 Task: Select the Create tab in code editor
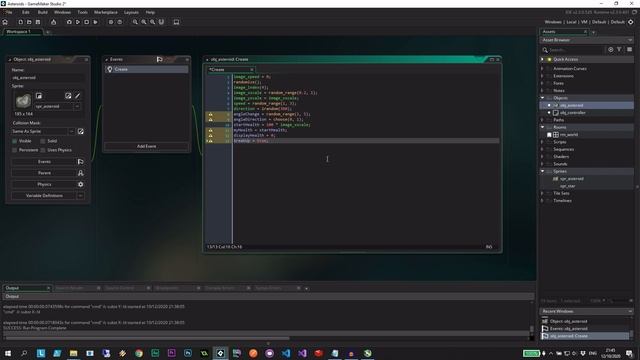pyautogui.click(x=230, y=70)
